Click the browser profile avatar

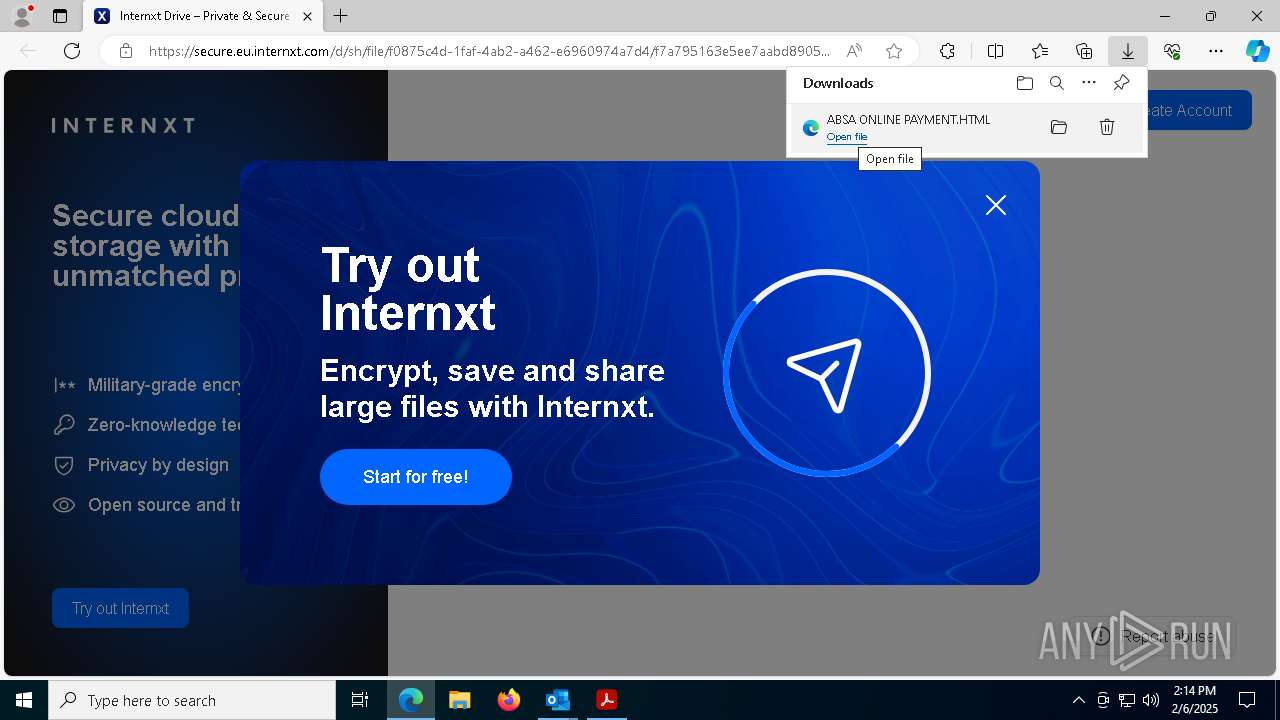coord(22,15)
